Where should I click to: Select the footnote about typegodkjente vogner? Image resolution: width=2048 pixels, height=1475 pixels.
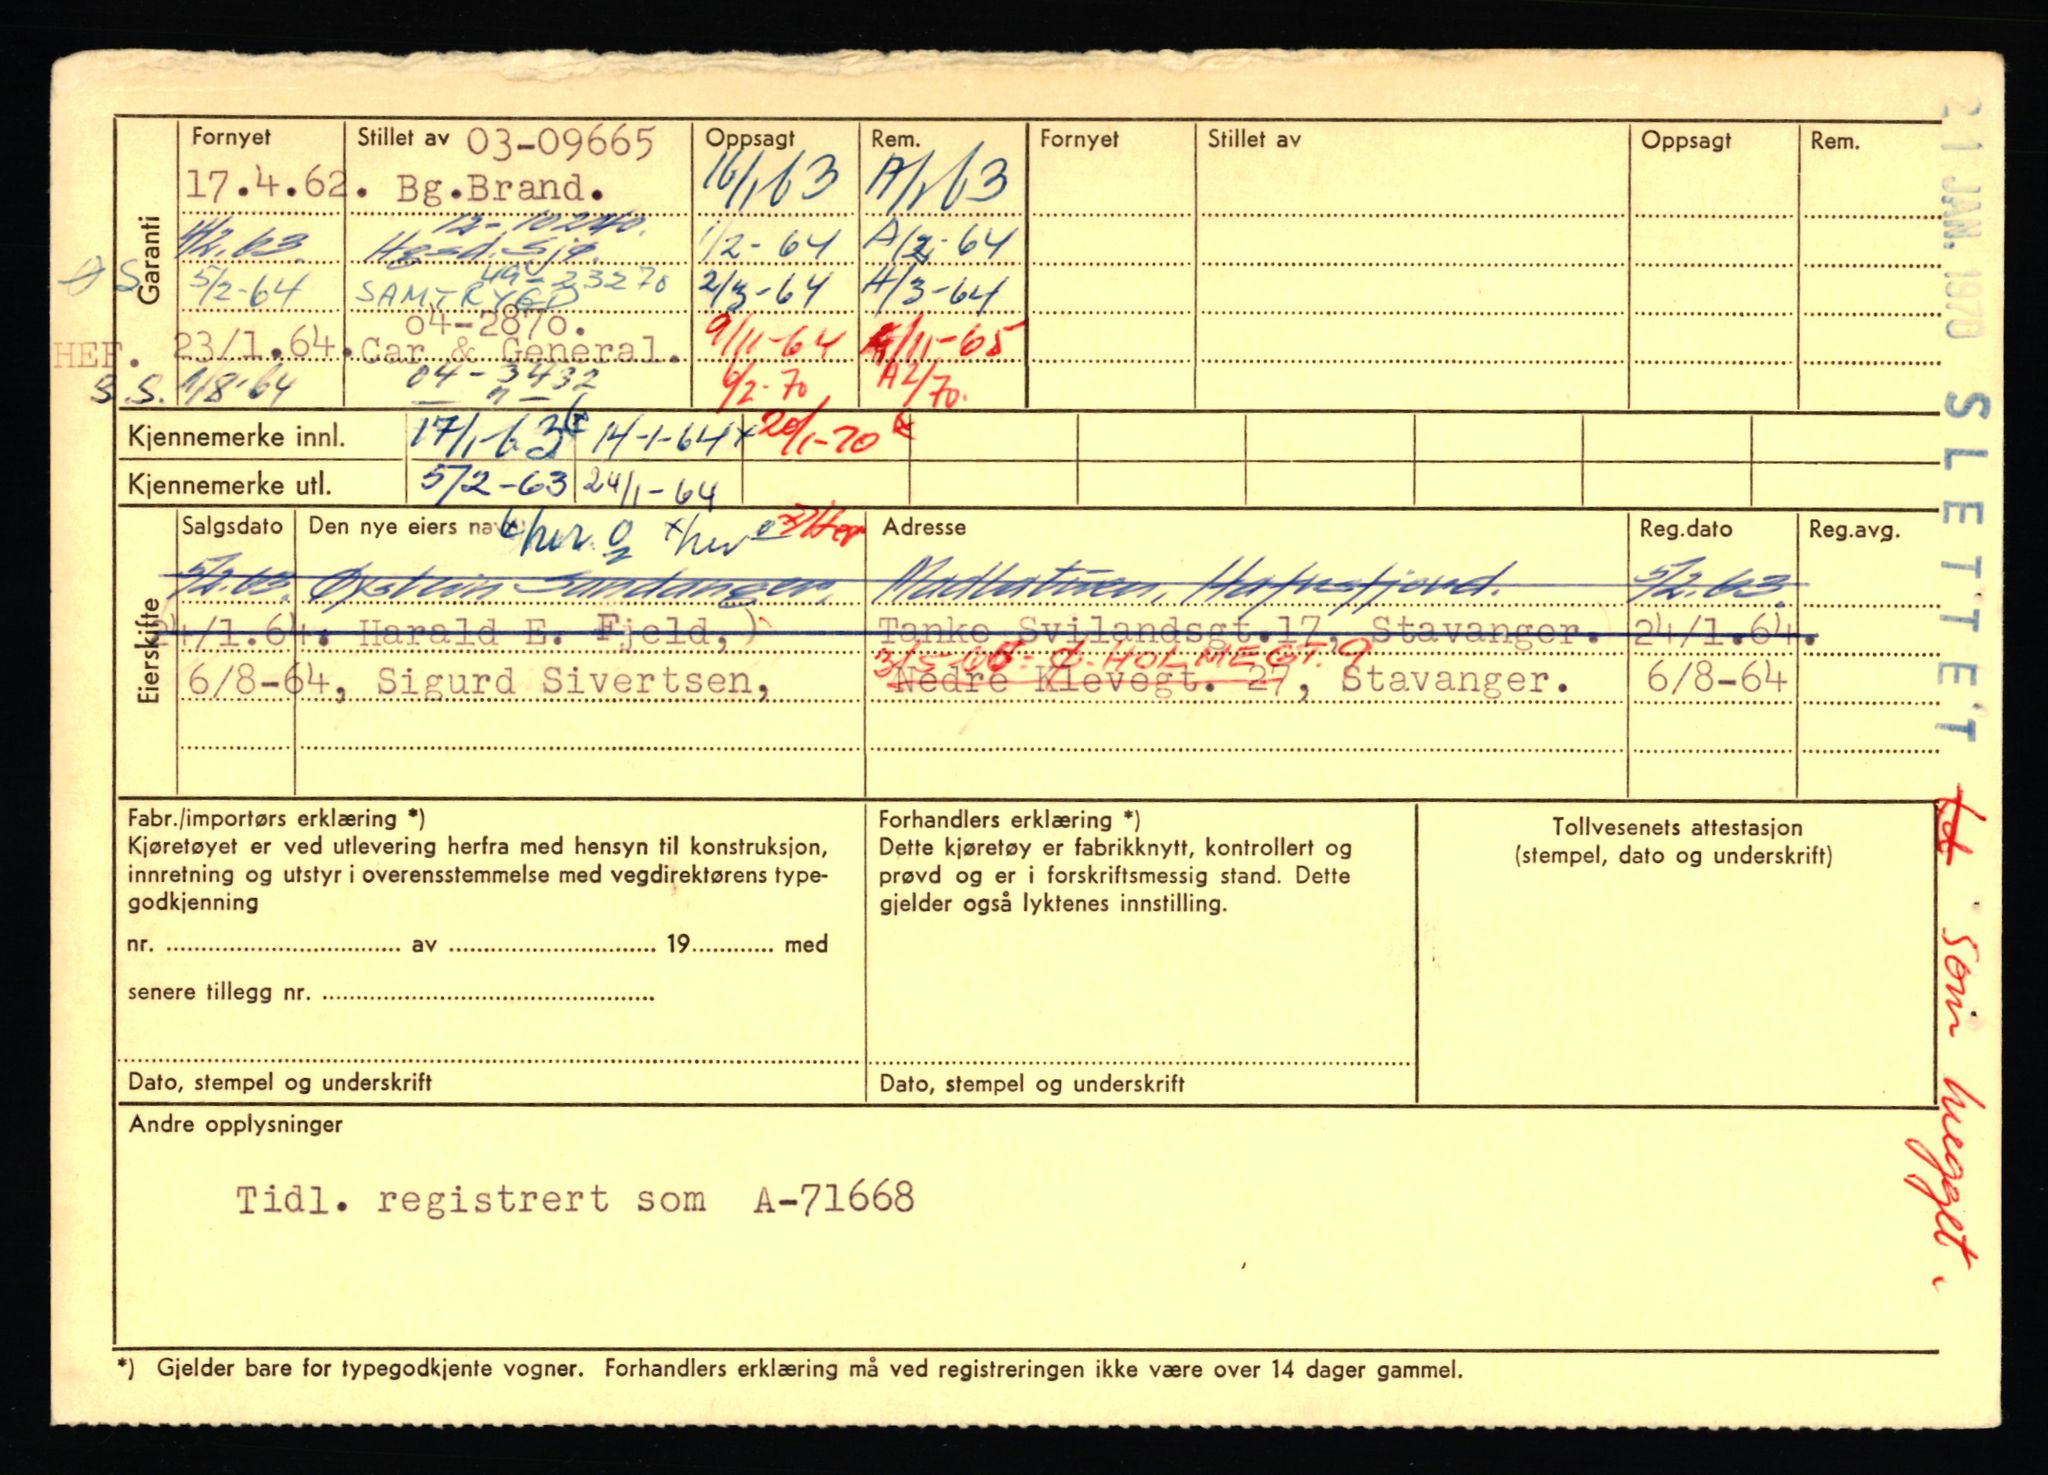[x=790, y=1369]
